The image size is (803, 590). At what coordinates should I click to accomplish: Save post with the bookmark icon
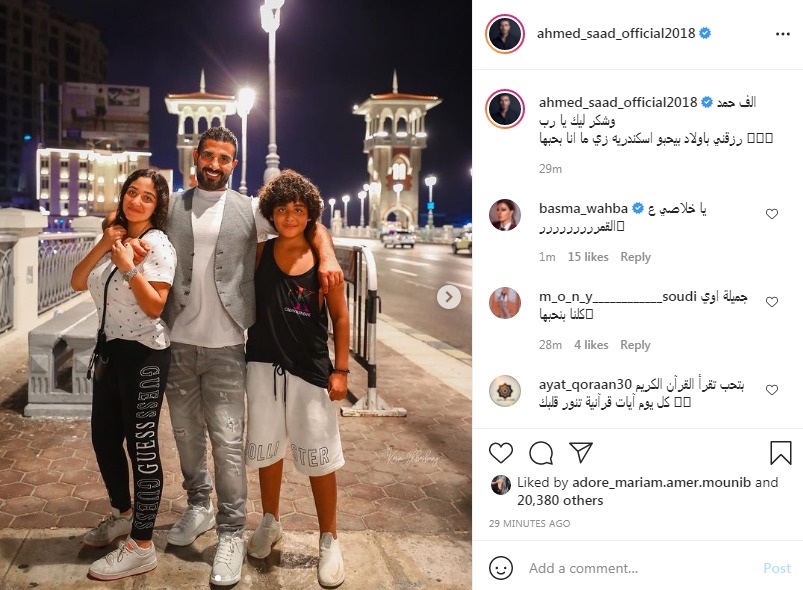[780, 453]
